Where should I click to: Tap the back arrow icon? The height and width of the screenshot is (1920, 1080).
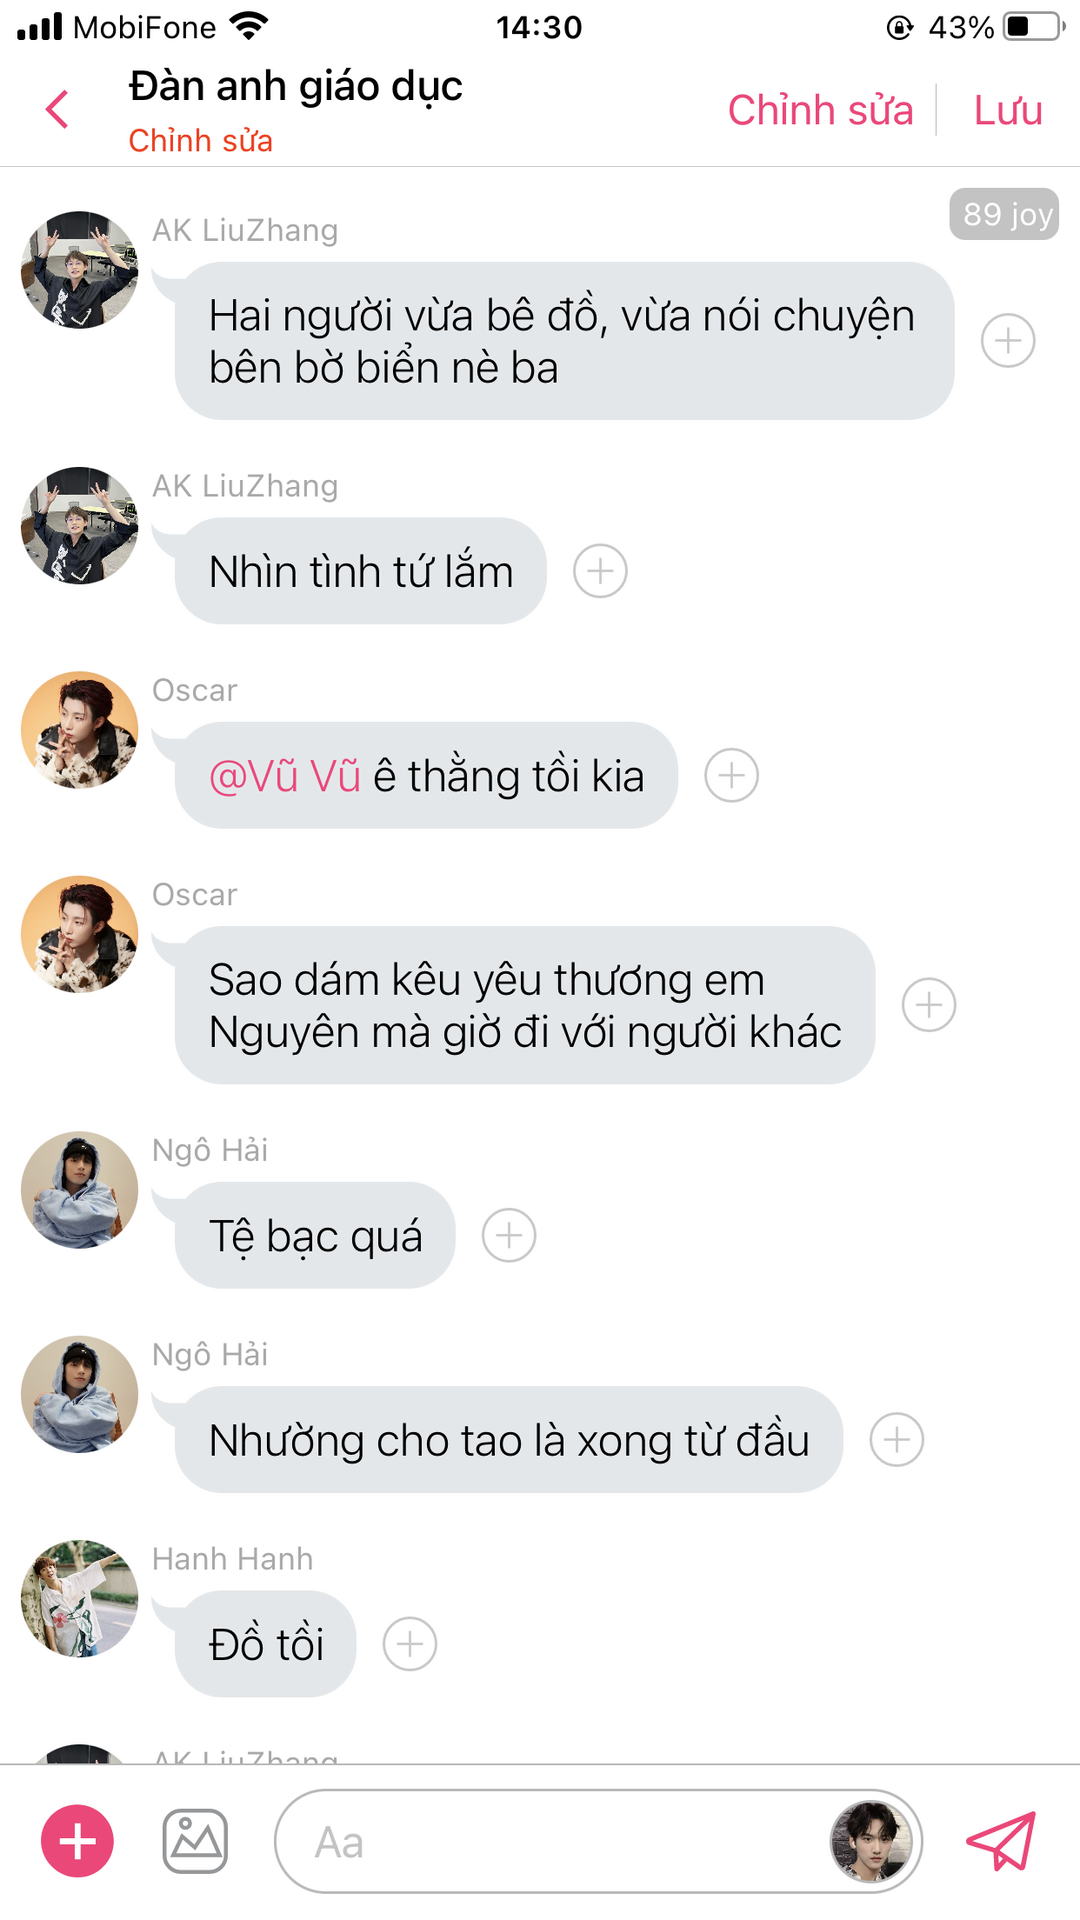pyautogui.click(x=57, y=109)
